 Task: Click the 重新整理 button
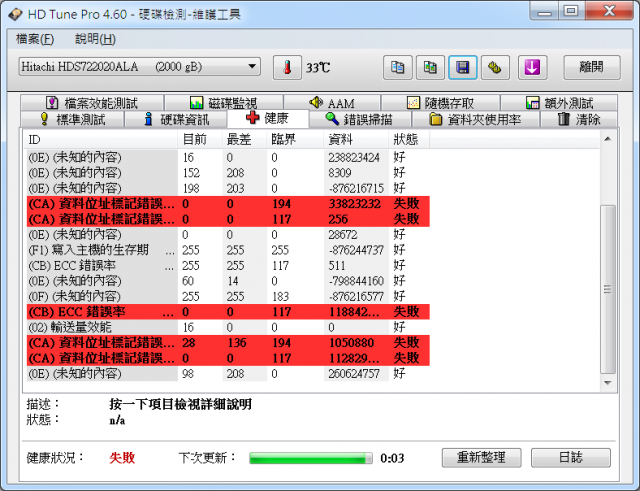[x=482, y=458]
